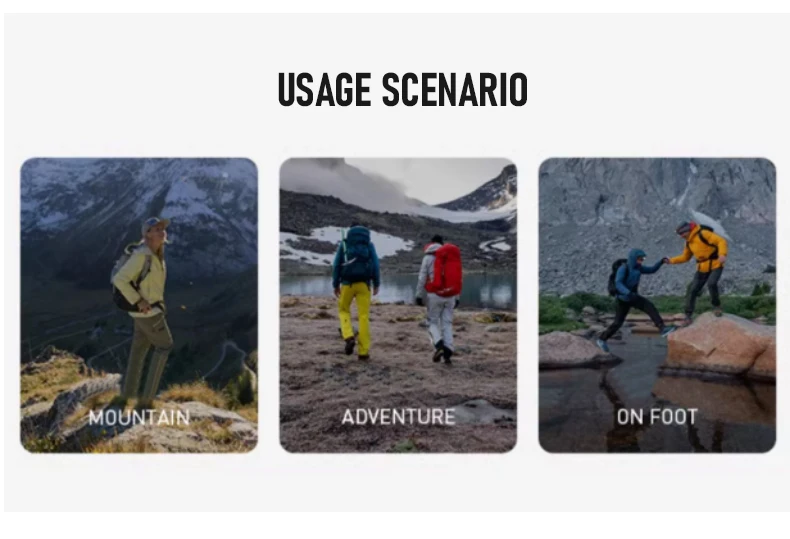Image resolution: width=790 pixels, height=539 pixels.
Task: Click the dark water reflection in On Foot photo
Action: point(655,403)
